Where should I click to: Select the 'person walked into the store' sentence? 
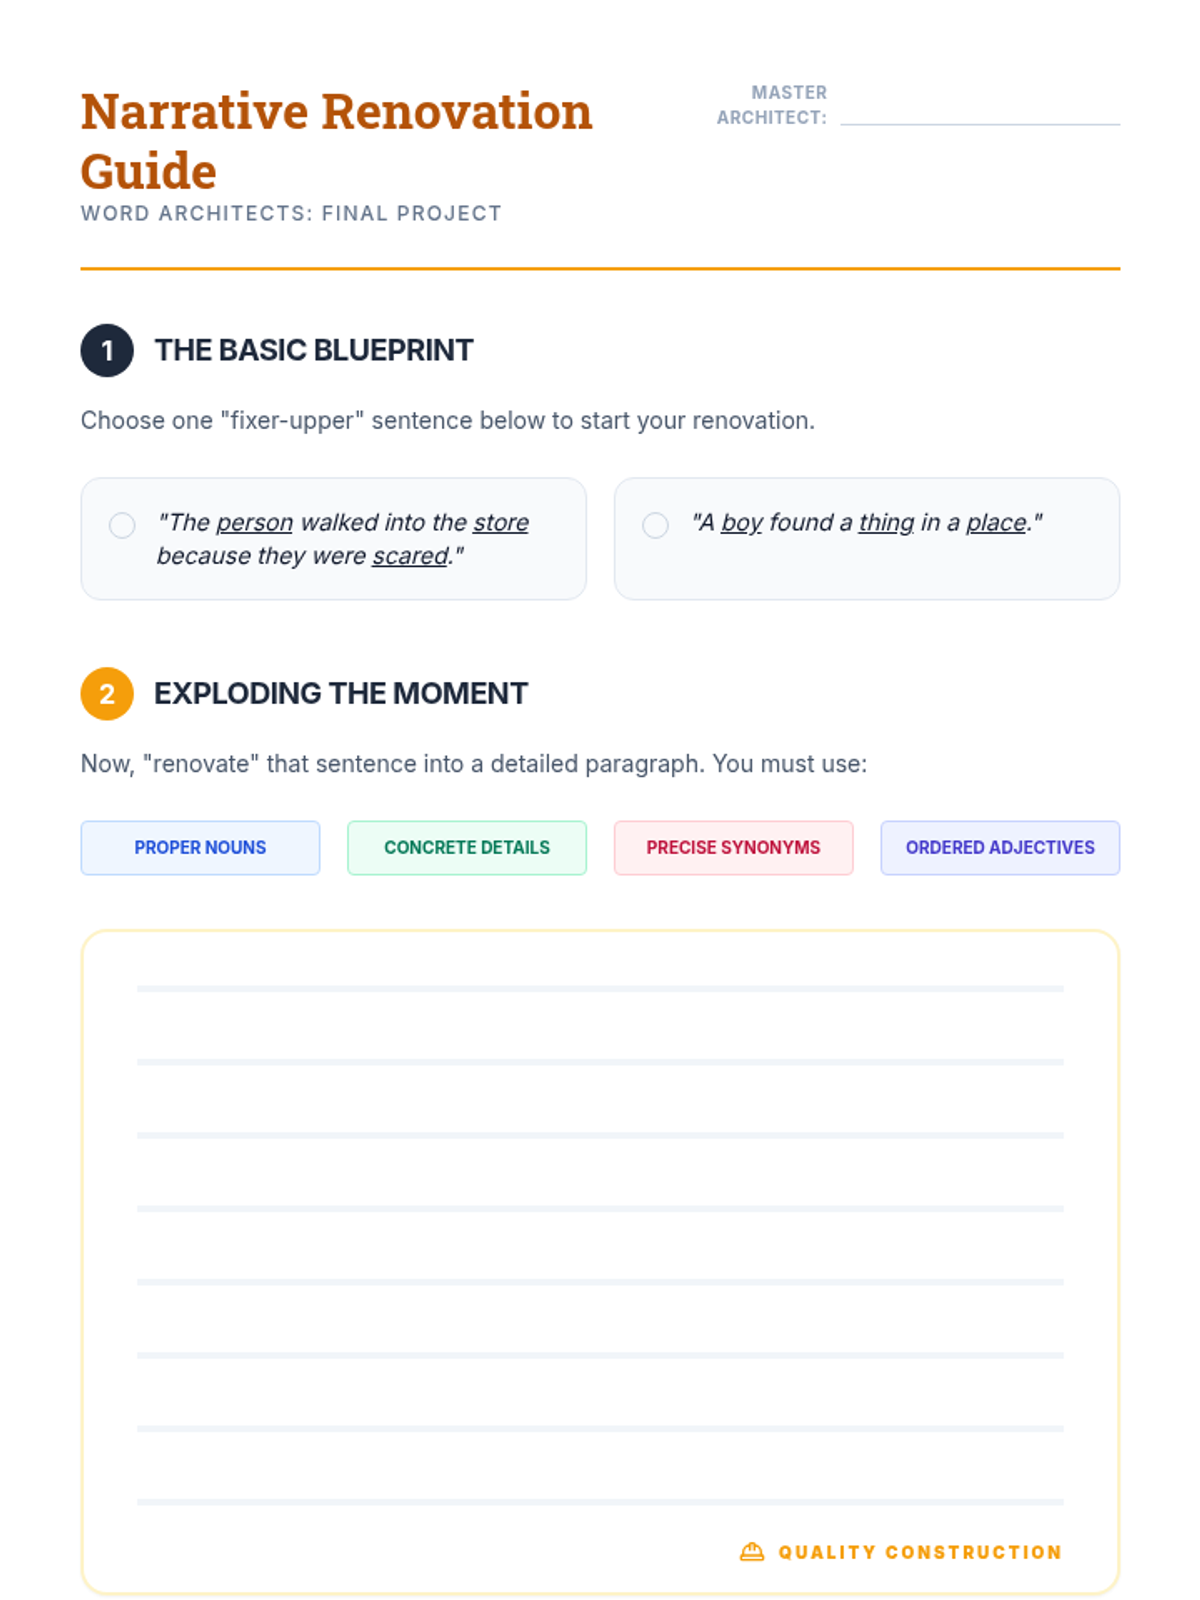[x=122, y=526]
